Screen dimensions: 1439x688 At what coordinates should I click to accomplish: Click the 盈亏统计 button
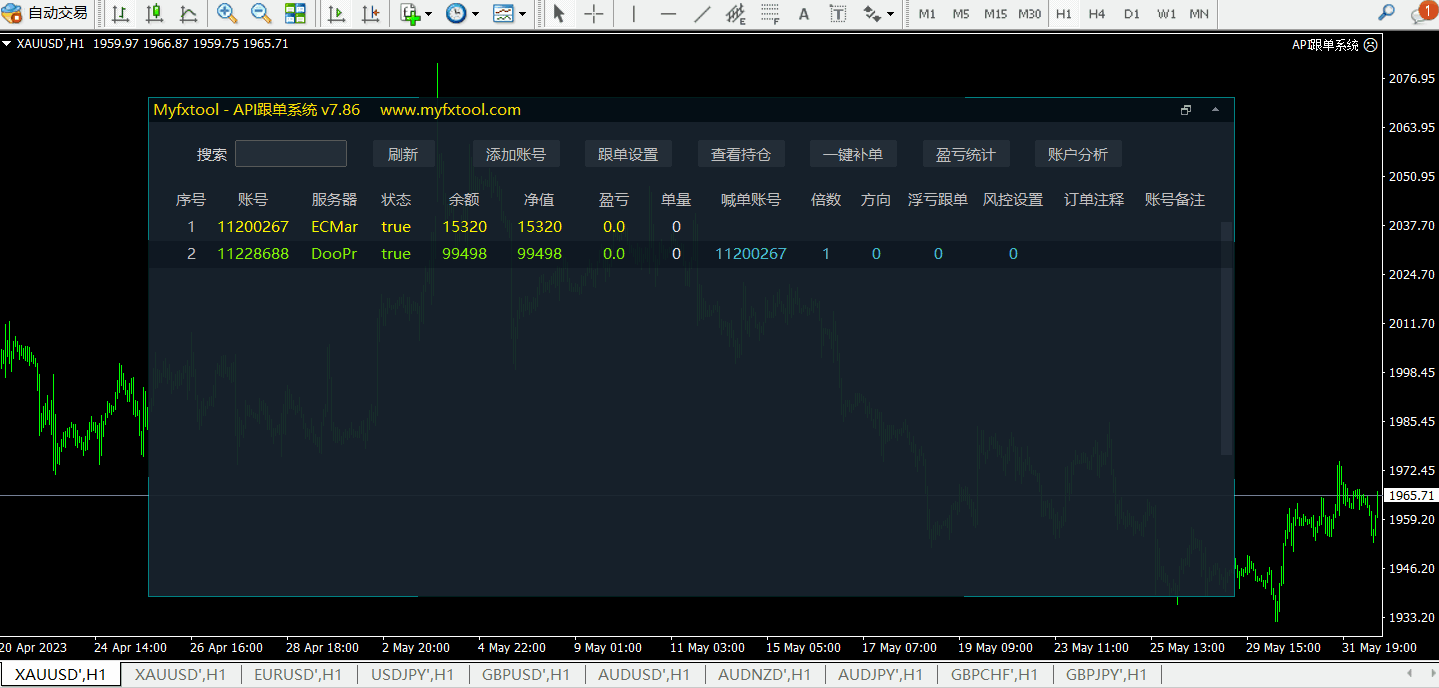[966, 154]
